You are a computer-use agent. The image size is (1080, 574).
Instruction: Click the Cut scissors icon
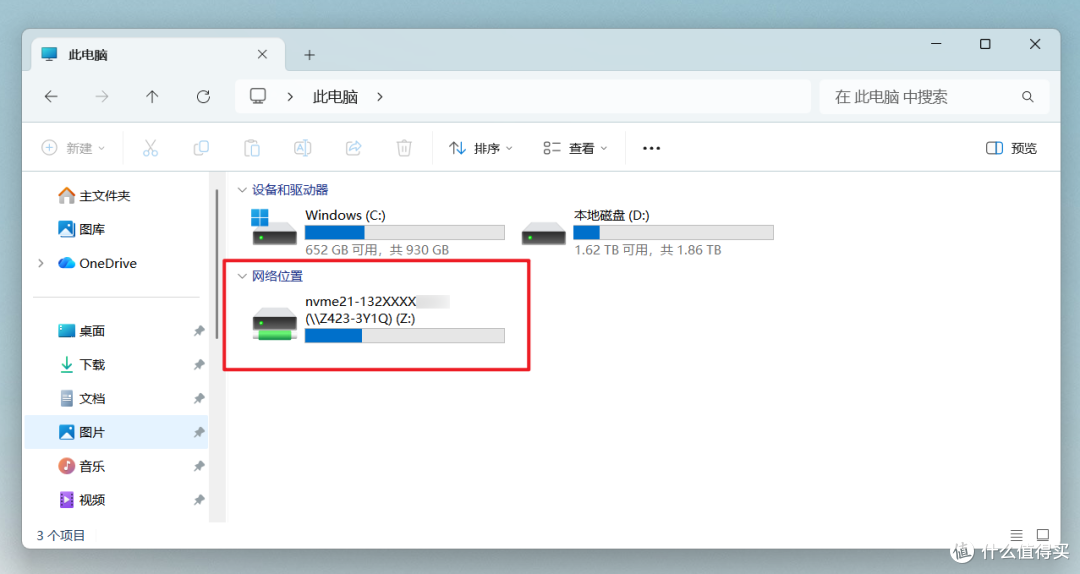coord(150,148)
